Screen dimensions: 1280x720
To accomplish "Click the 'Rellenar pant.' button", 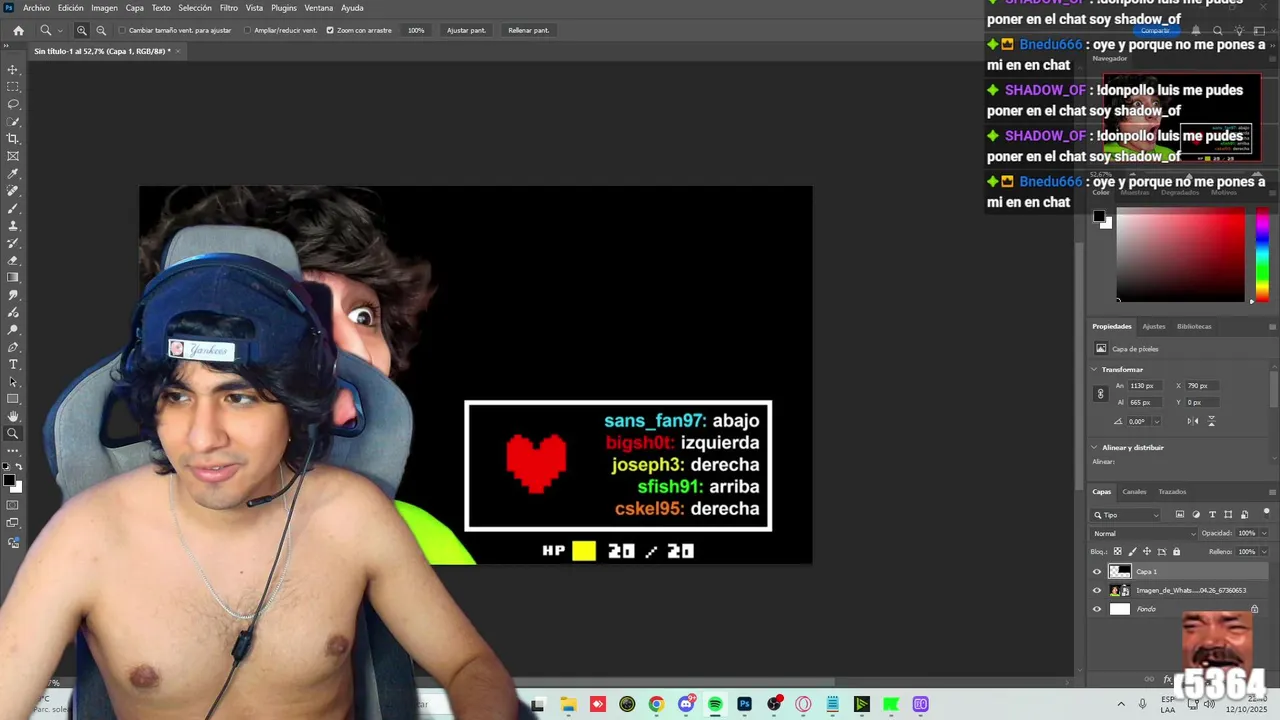I will (x=528, y=31).
